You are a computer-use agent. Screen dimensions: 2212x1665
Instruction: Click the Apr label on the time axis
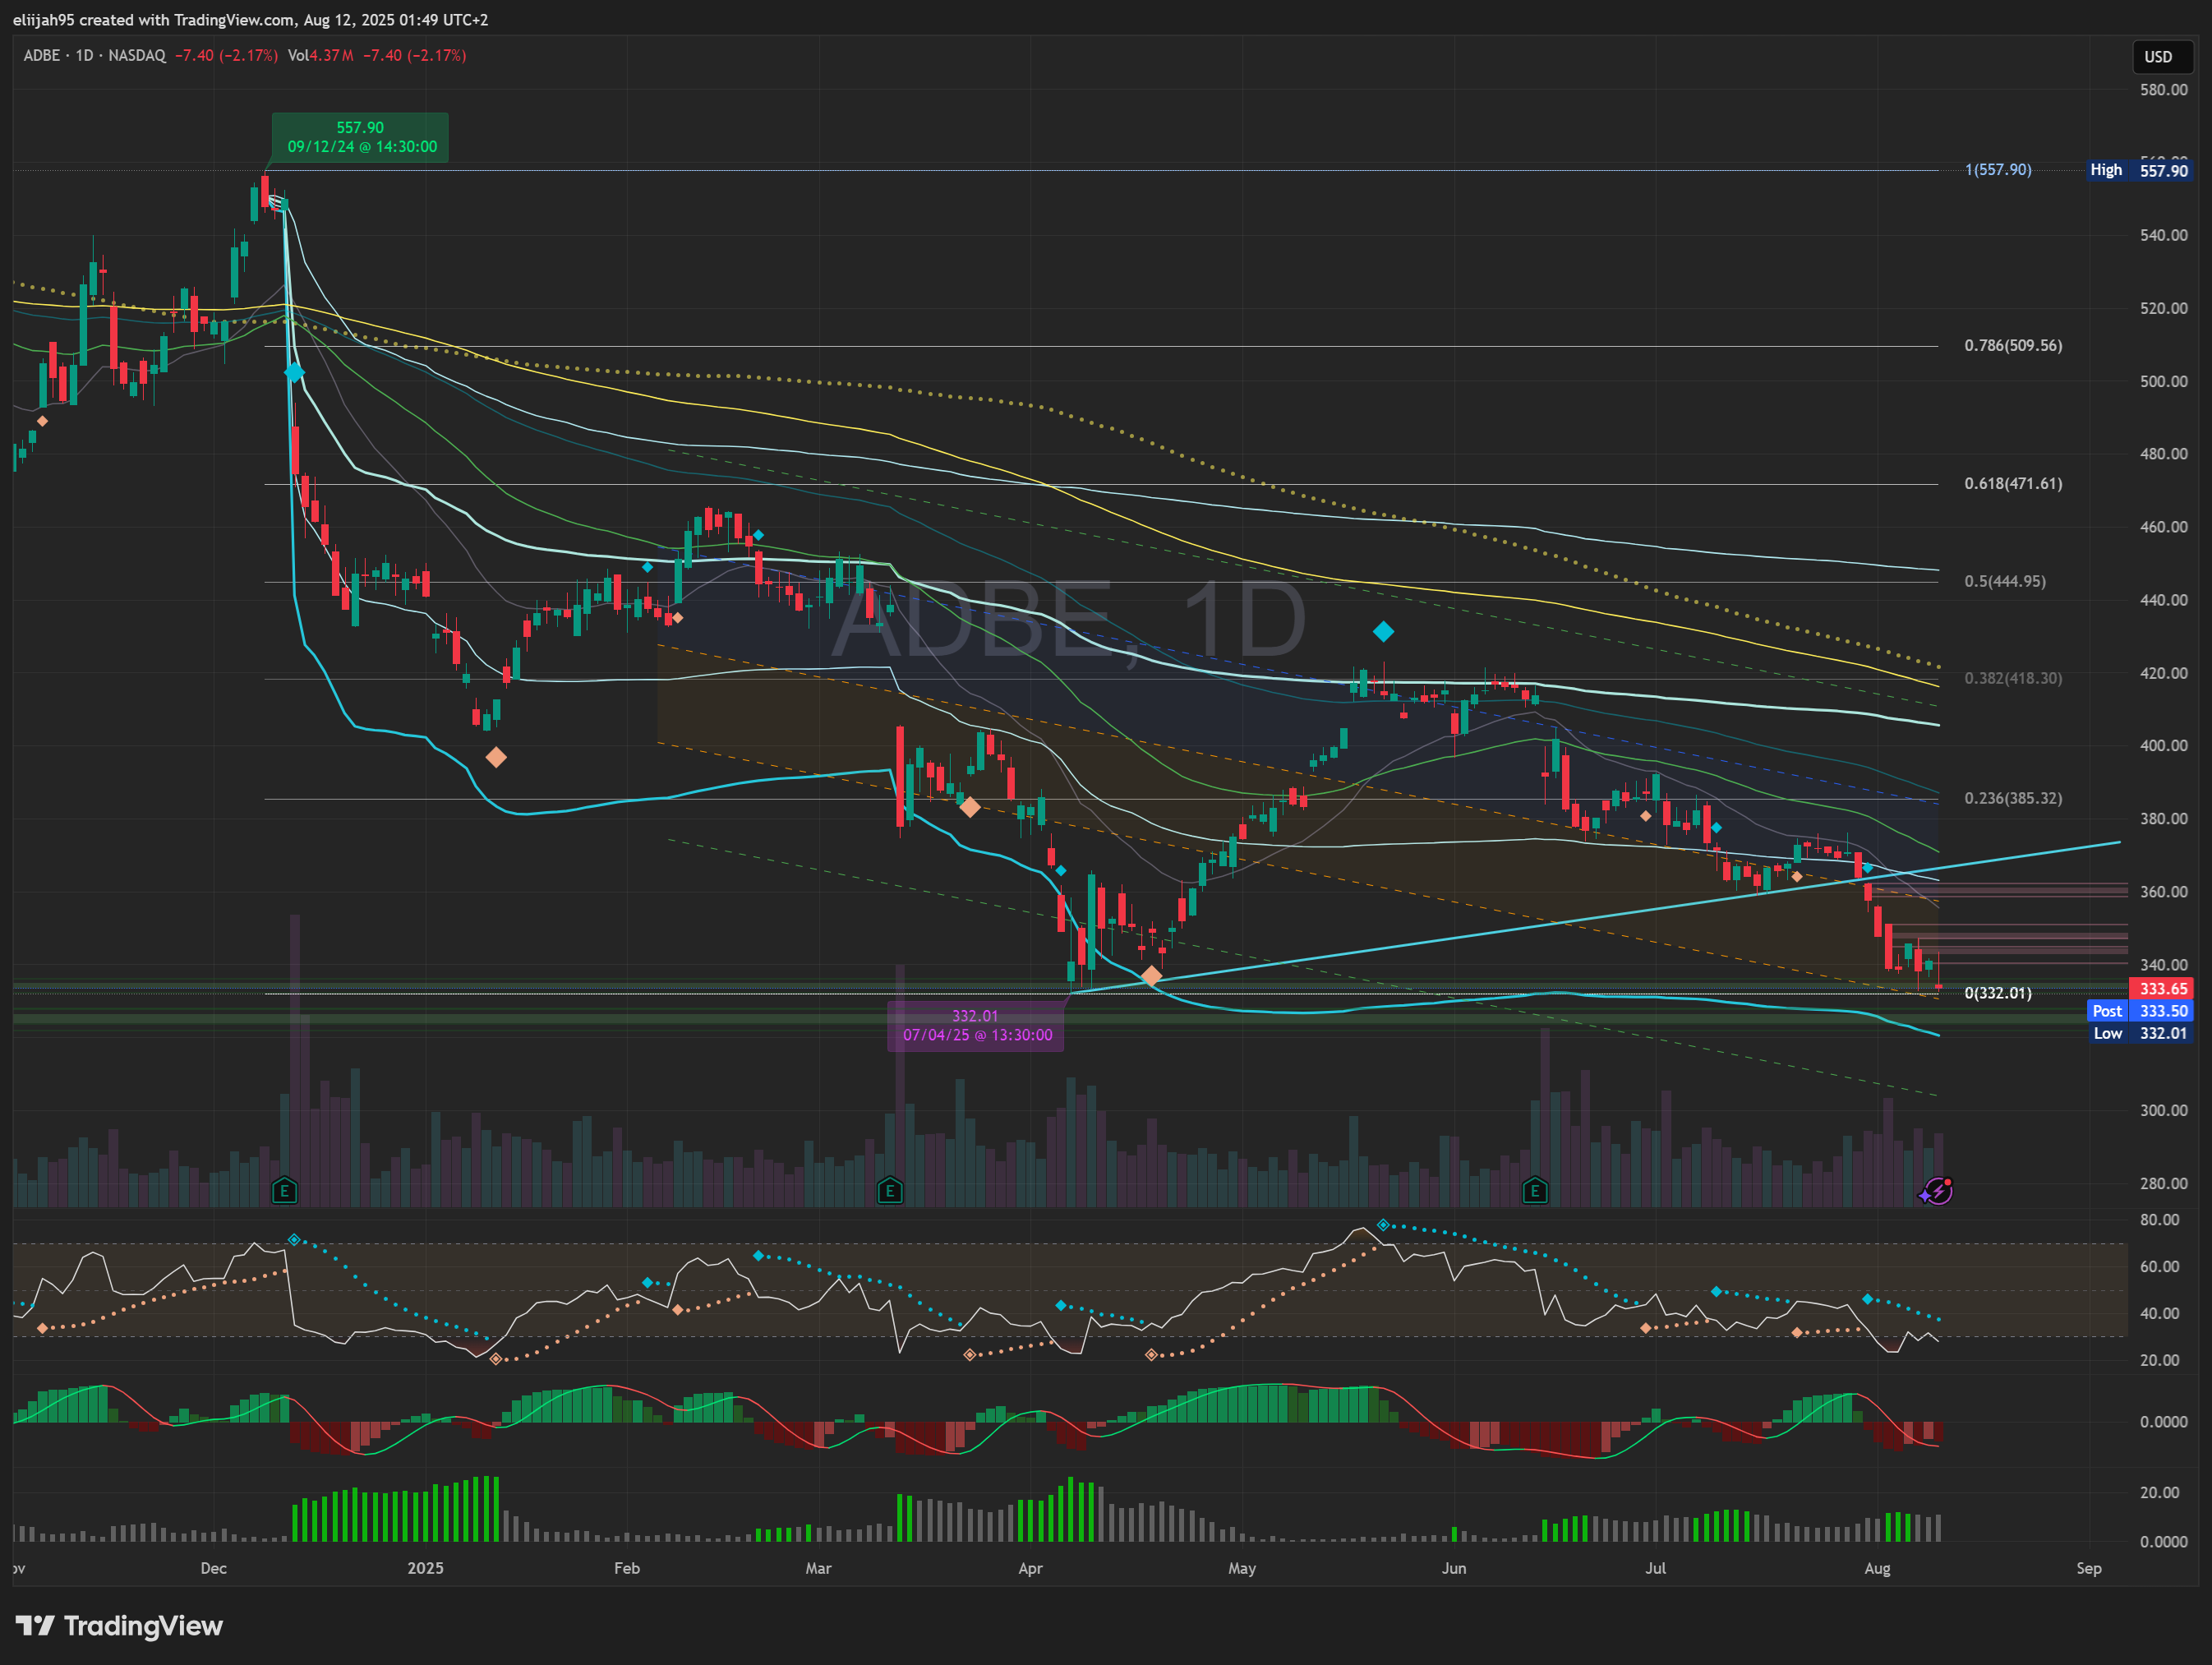[x=1030, y=1568]
